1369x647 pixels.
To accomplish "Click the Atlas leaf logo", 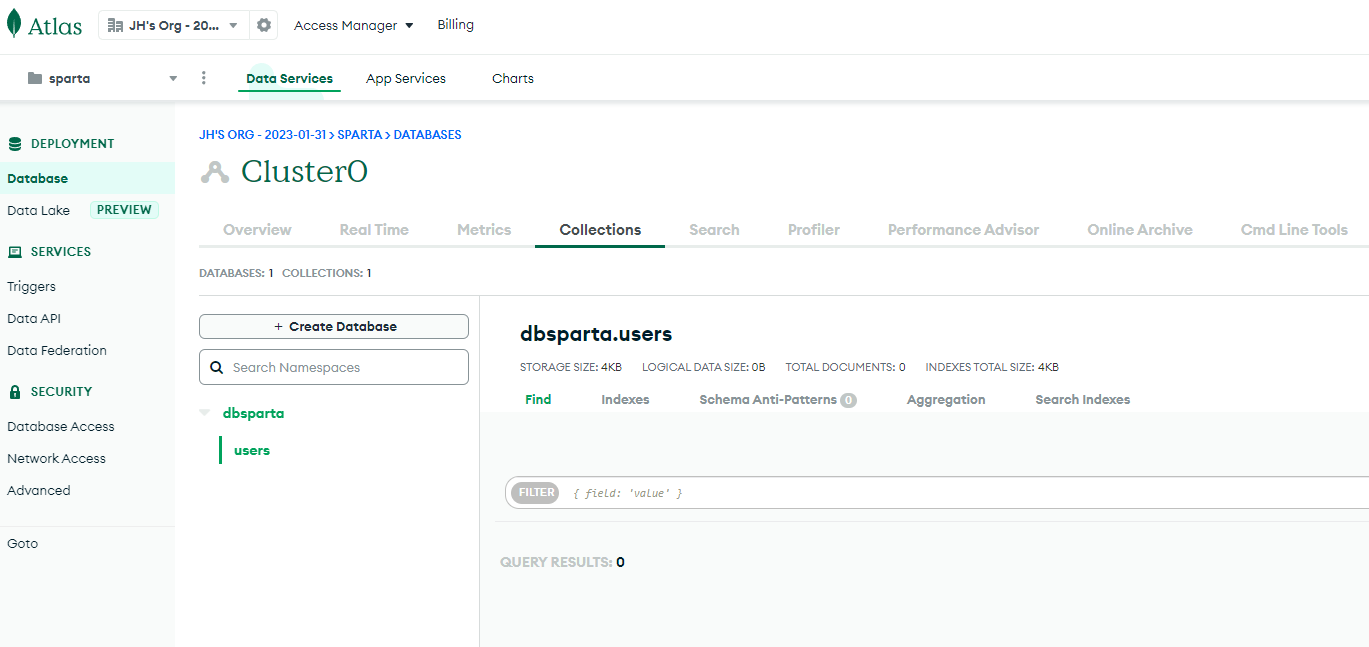I will [14, 24].
